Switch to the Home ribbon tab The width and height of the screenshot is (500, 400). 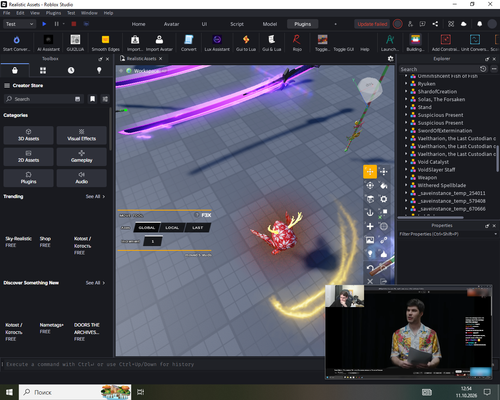pyautogui.click(x=138, y=24)
